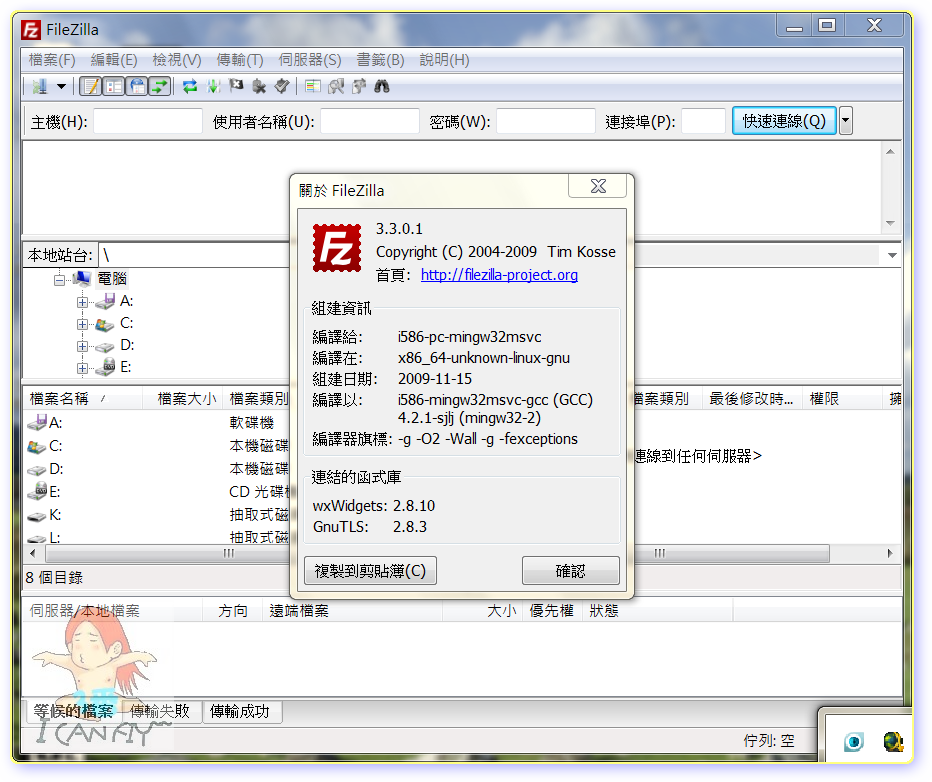Open the quickconnect history dropdown arrow
This screenshot has height=782, width=932.
845,121
